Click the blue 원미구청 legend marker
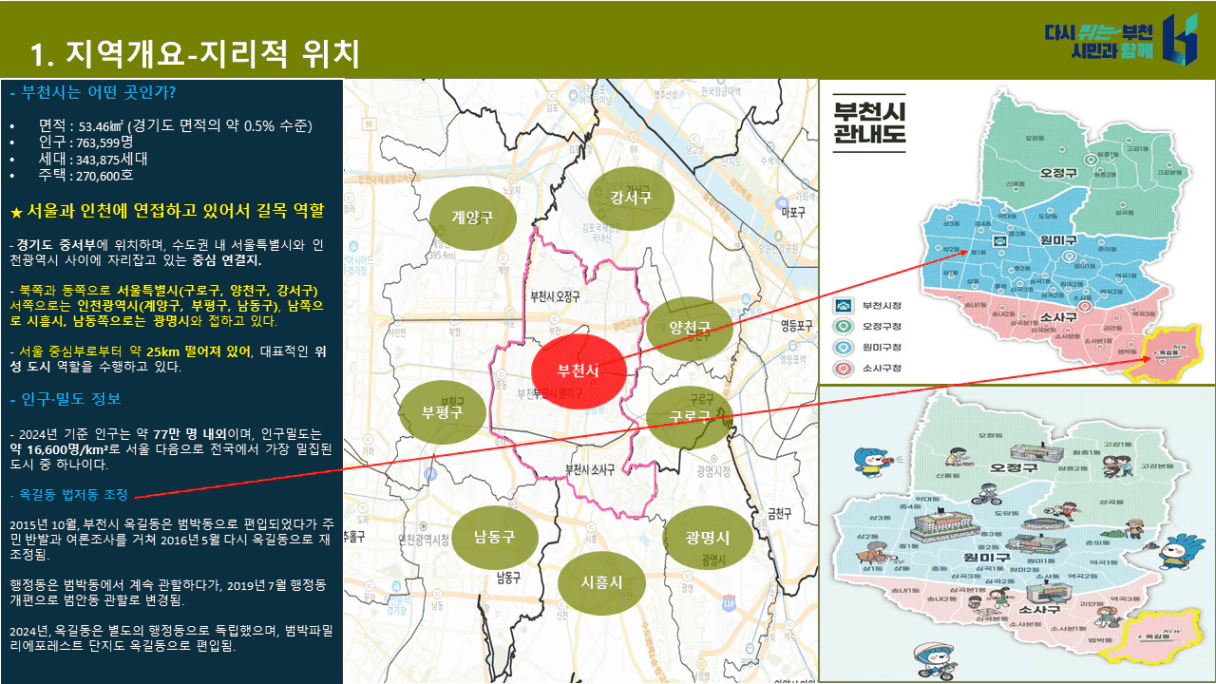Screen dimensions: 1216x684 (842, 346)
